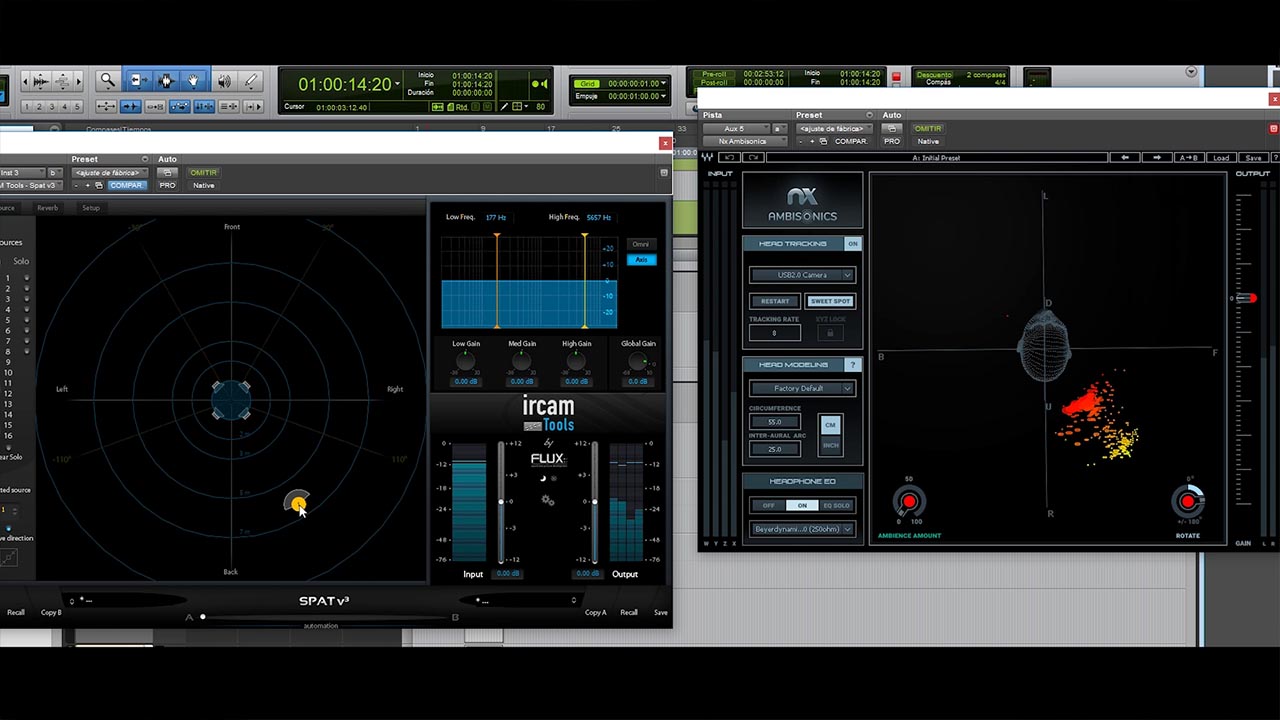Open the Factory Default head model dropdown
The image size is (1280, 720).
tap(802, 388)
